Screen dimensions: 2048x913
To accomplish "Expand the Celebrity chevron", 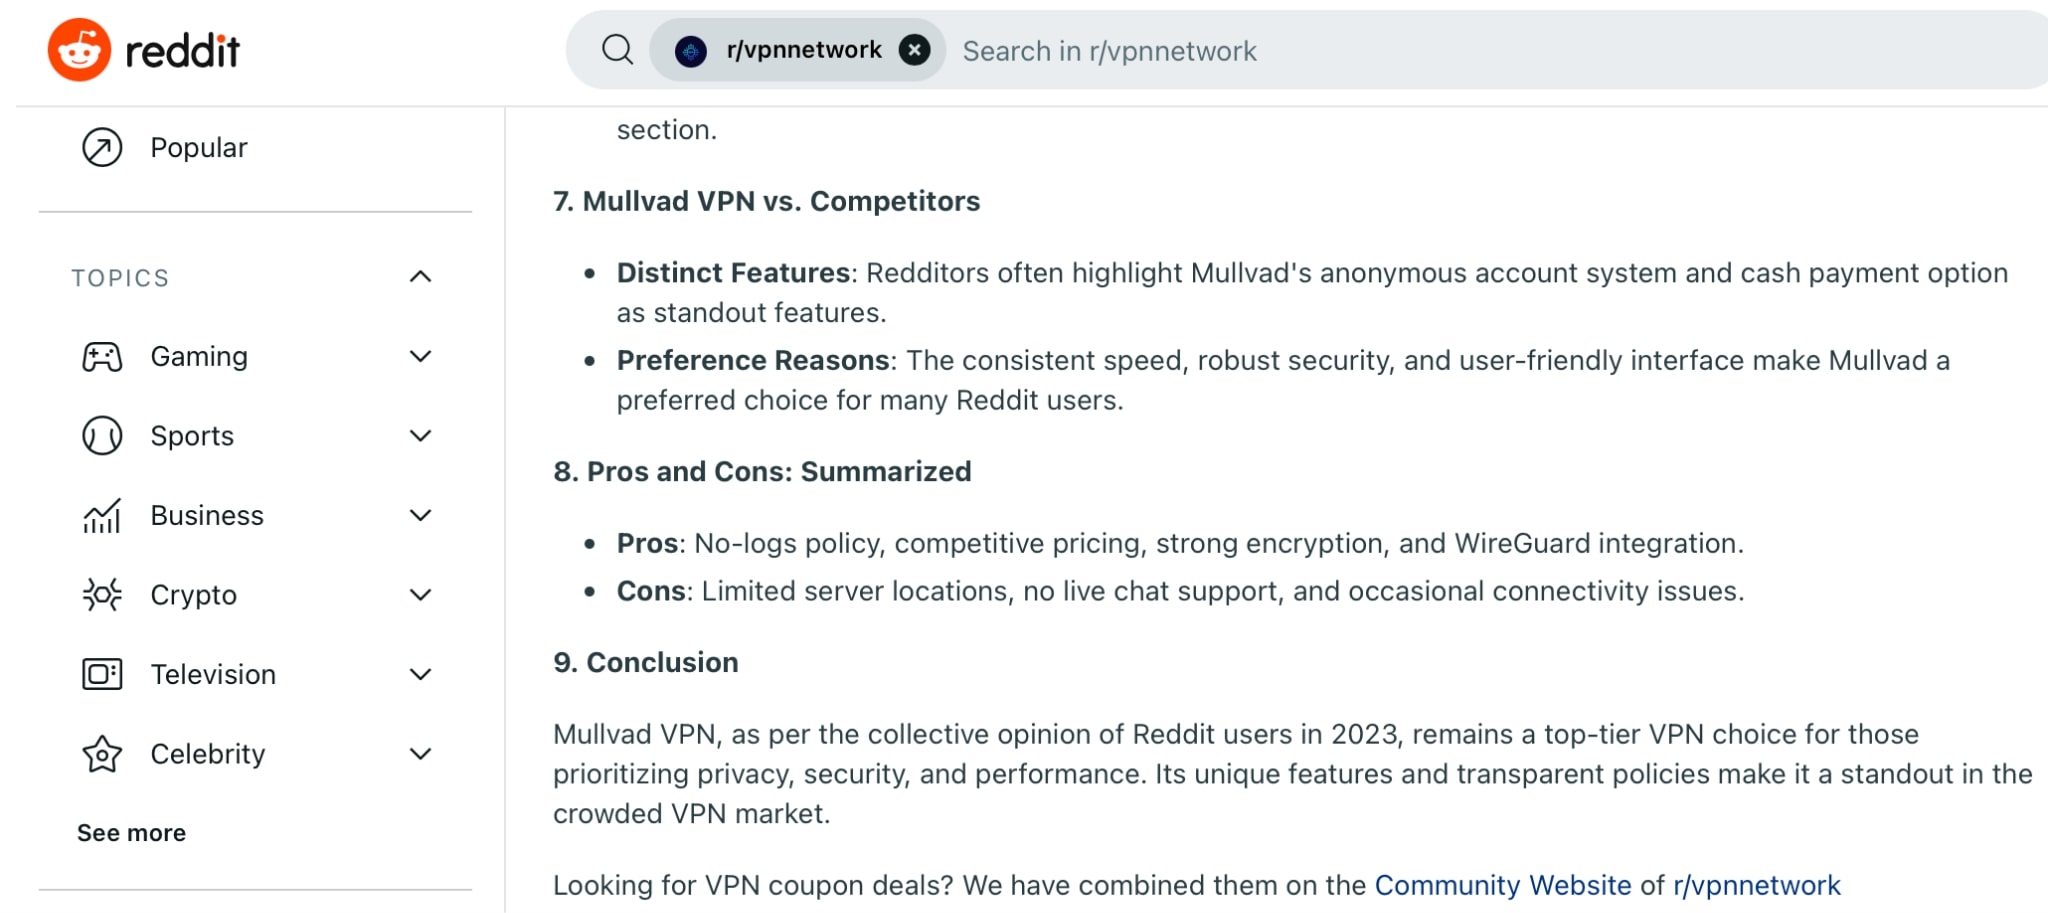I will click(x=421, y=754).
